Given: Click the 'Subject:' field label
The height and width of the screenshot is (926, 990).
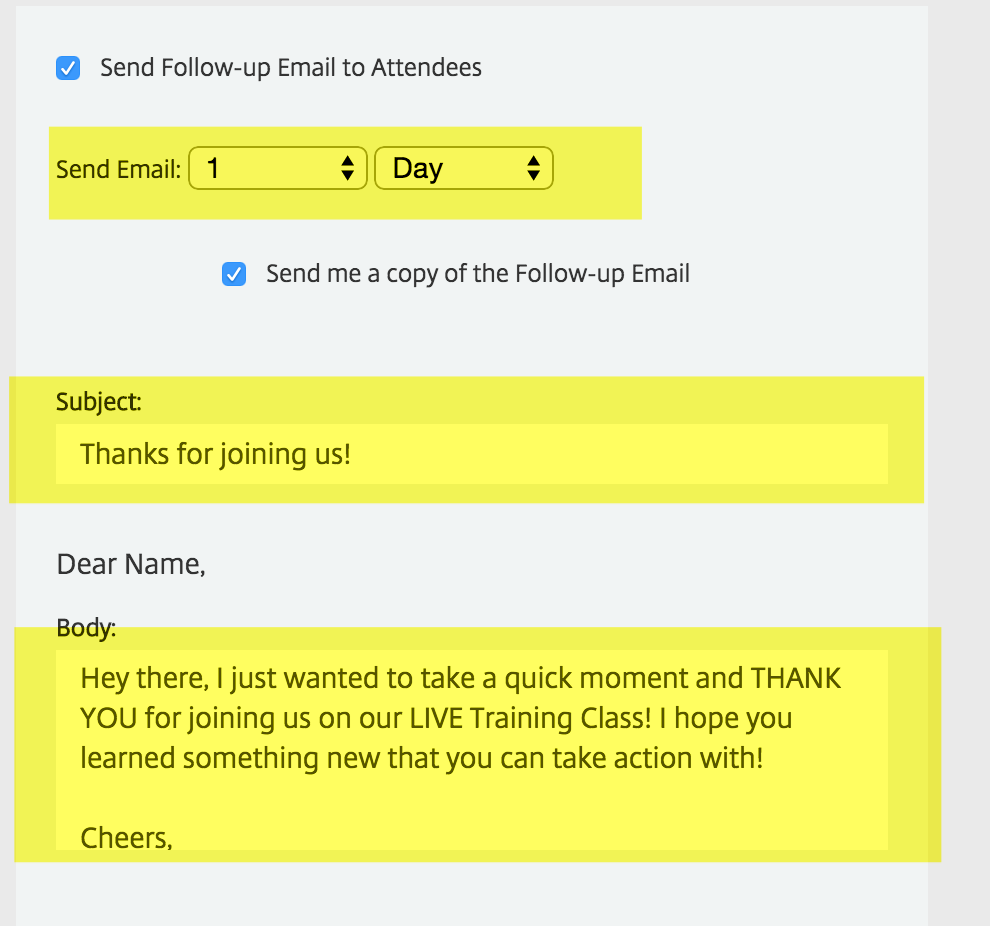Looking at the screenshot, I should coord(98,402).
